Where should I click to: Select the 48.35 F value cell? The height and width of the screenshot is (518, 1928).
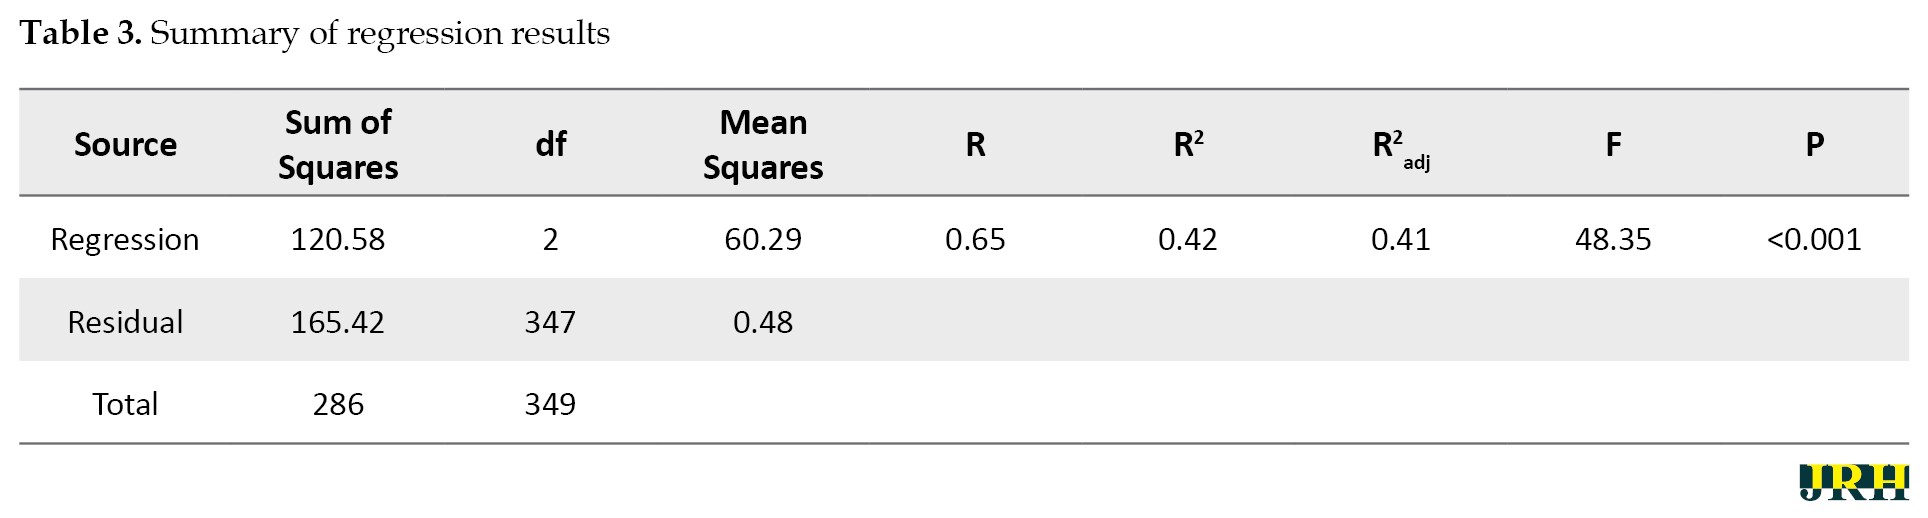[x=1613, y=240]
